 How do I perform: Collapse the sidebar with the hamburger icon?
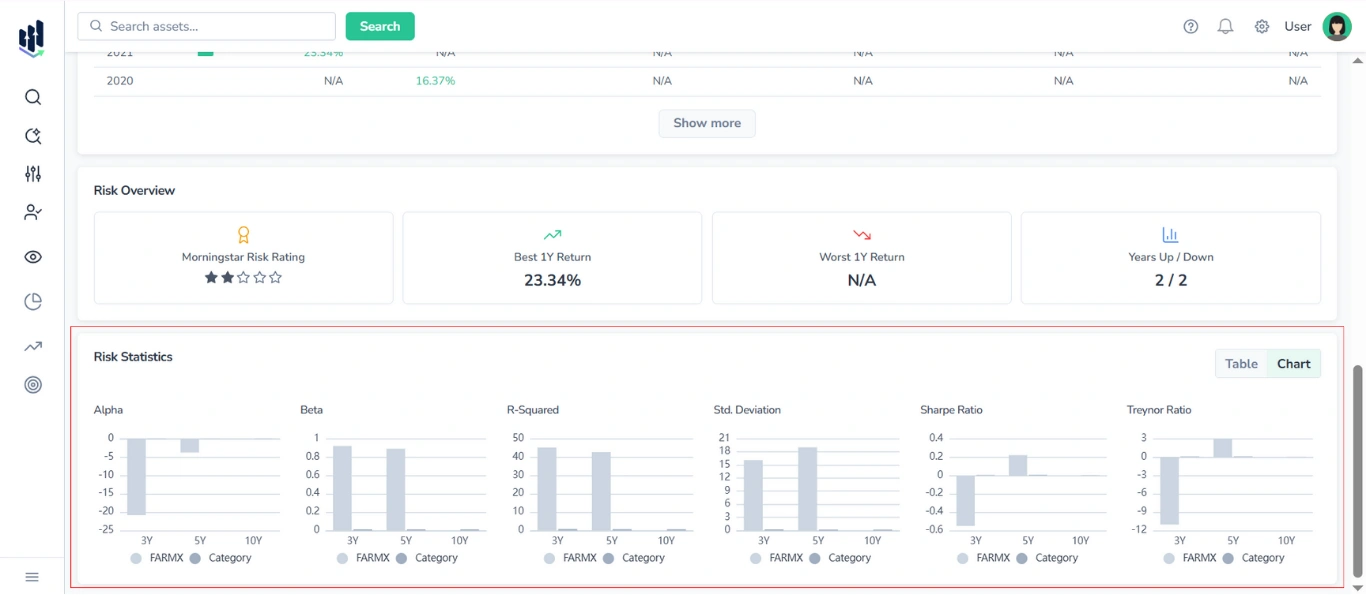click(x=31, y=576)
